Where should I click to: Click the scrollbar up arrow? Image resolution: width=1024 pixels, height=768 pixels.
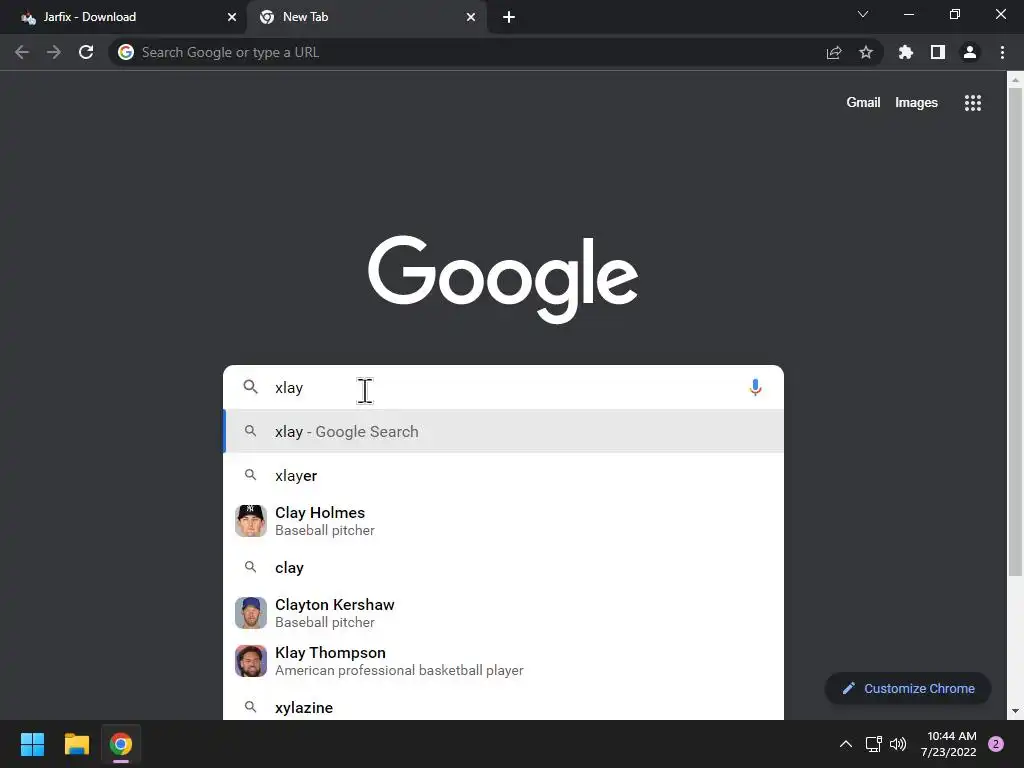[x=1015, y=80]
